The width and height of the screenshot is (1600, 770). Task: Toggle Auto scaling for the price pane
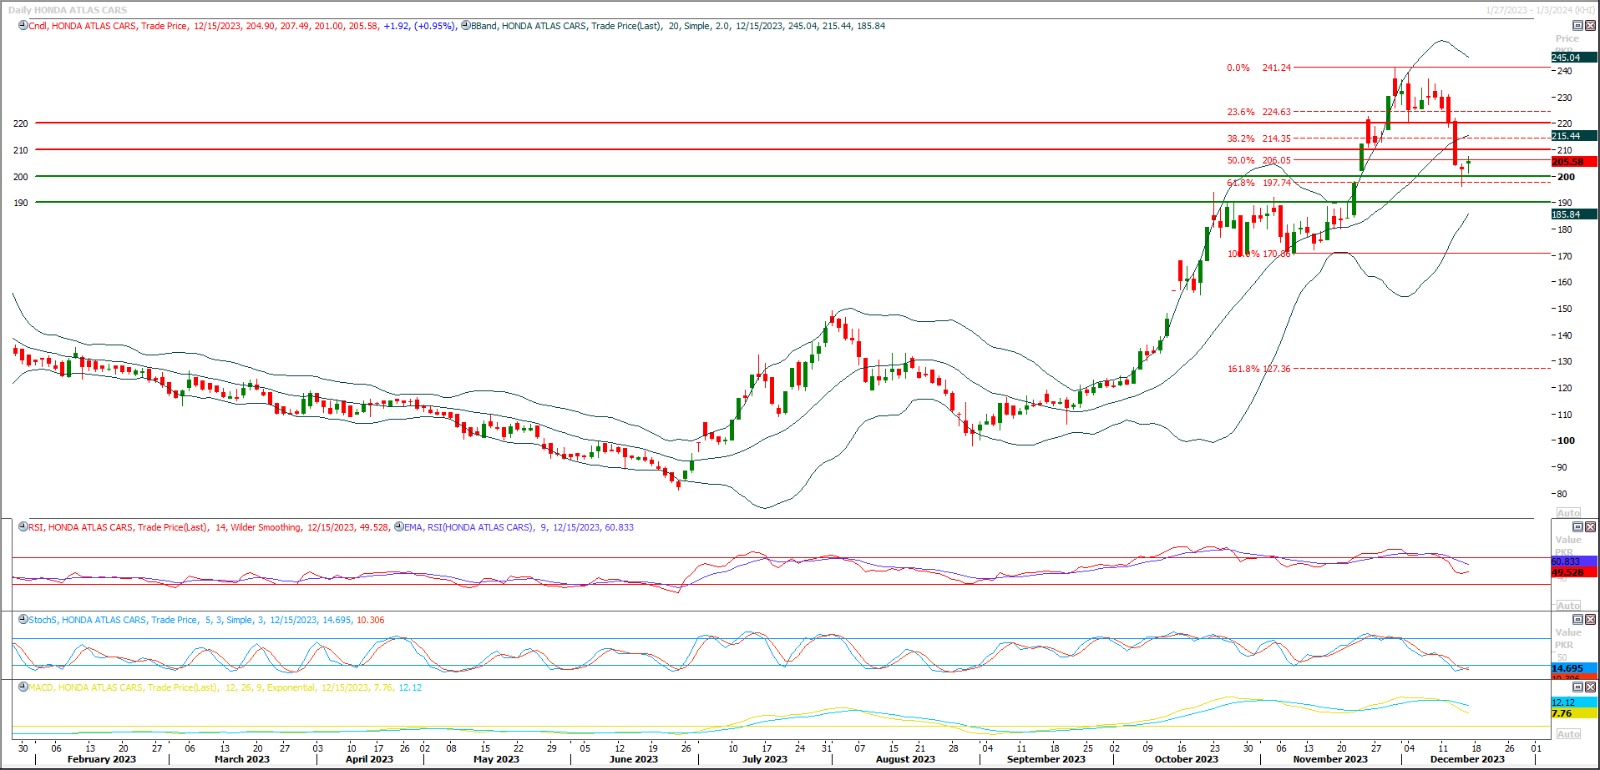(x=1568, y=512)
